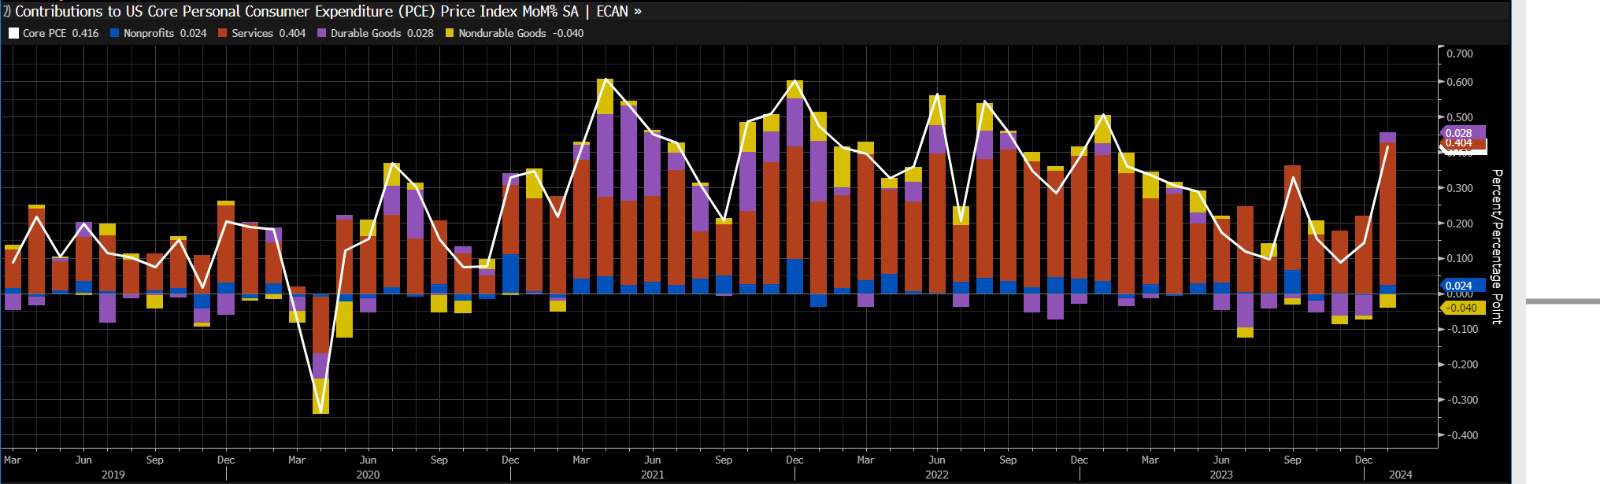The width and height of the screenshot is (1600, 484).
Task: Click the 2024 year label on time axis
Action: tap(1400, 475)
